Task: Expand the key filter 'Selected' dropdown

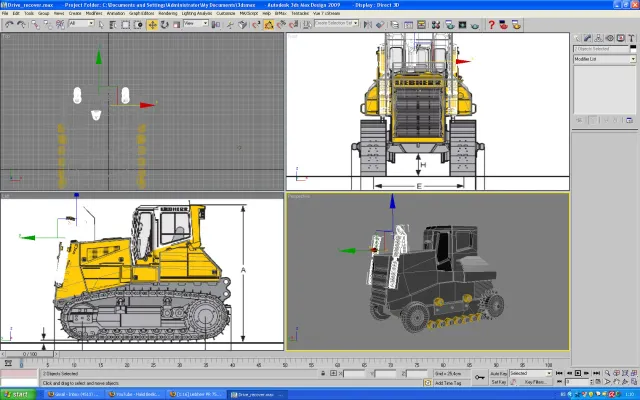Action: pyautogui.click(x=549, y=373)
